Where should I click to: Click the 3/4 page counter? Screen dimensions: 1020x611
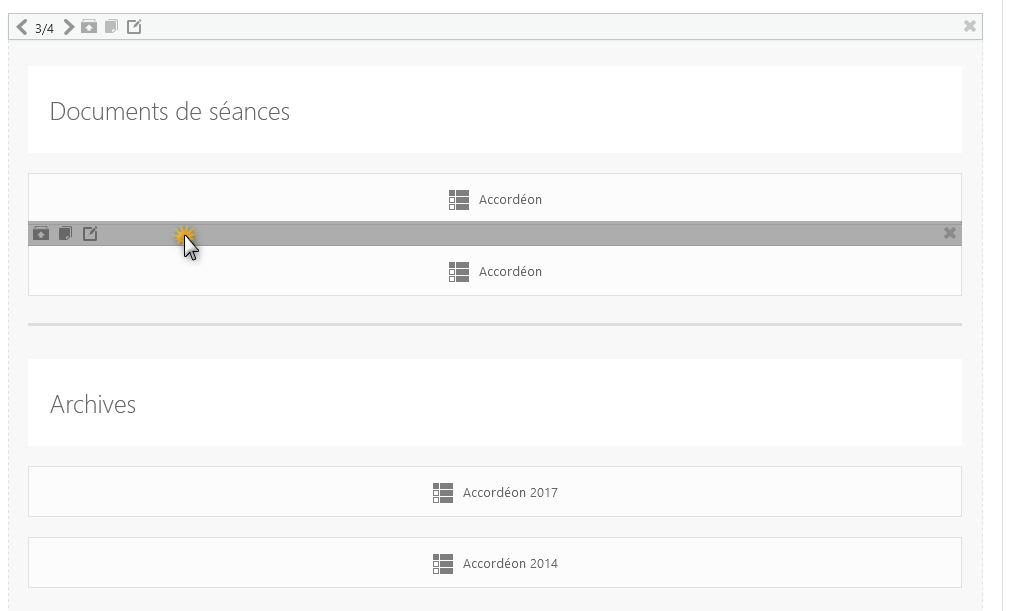click(x=44, y=28)
